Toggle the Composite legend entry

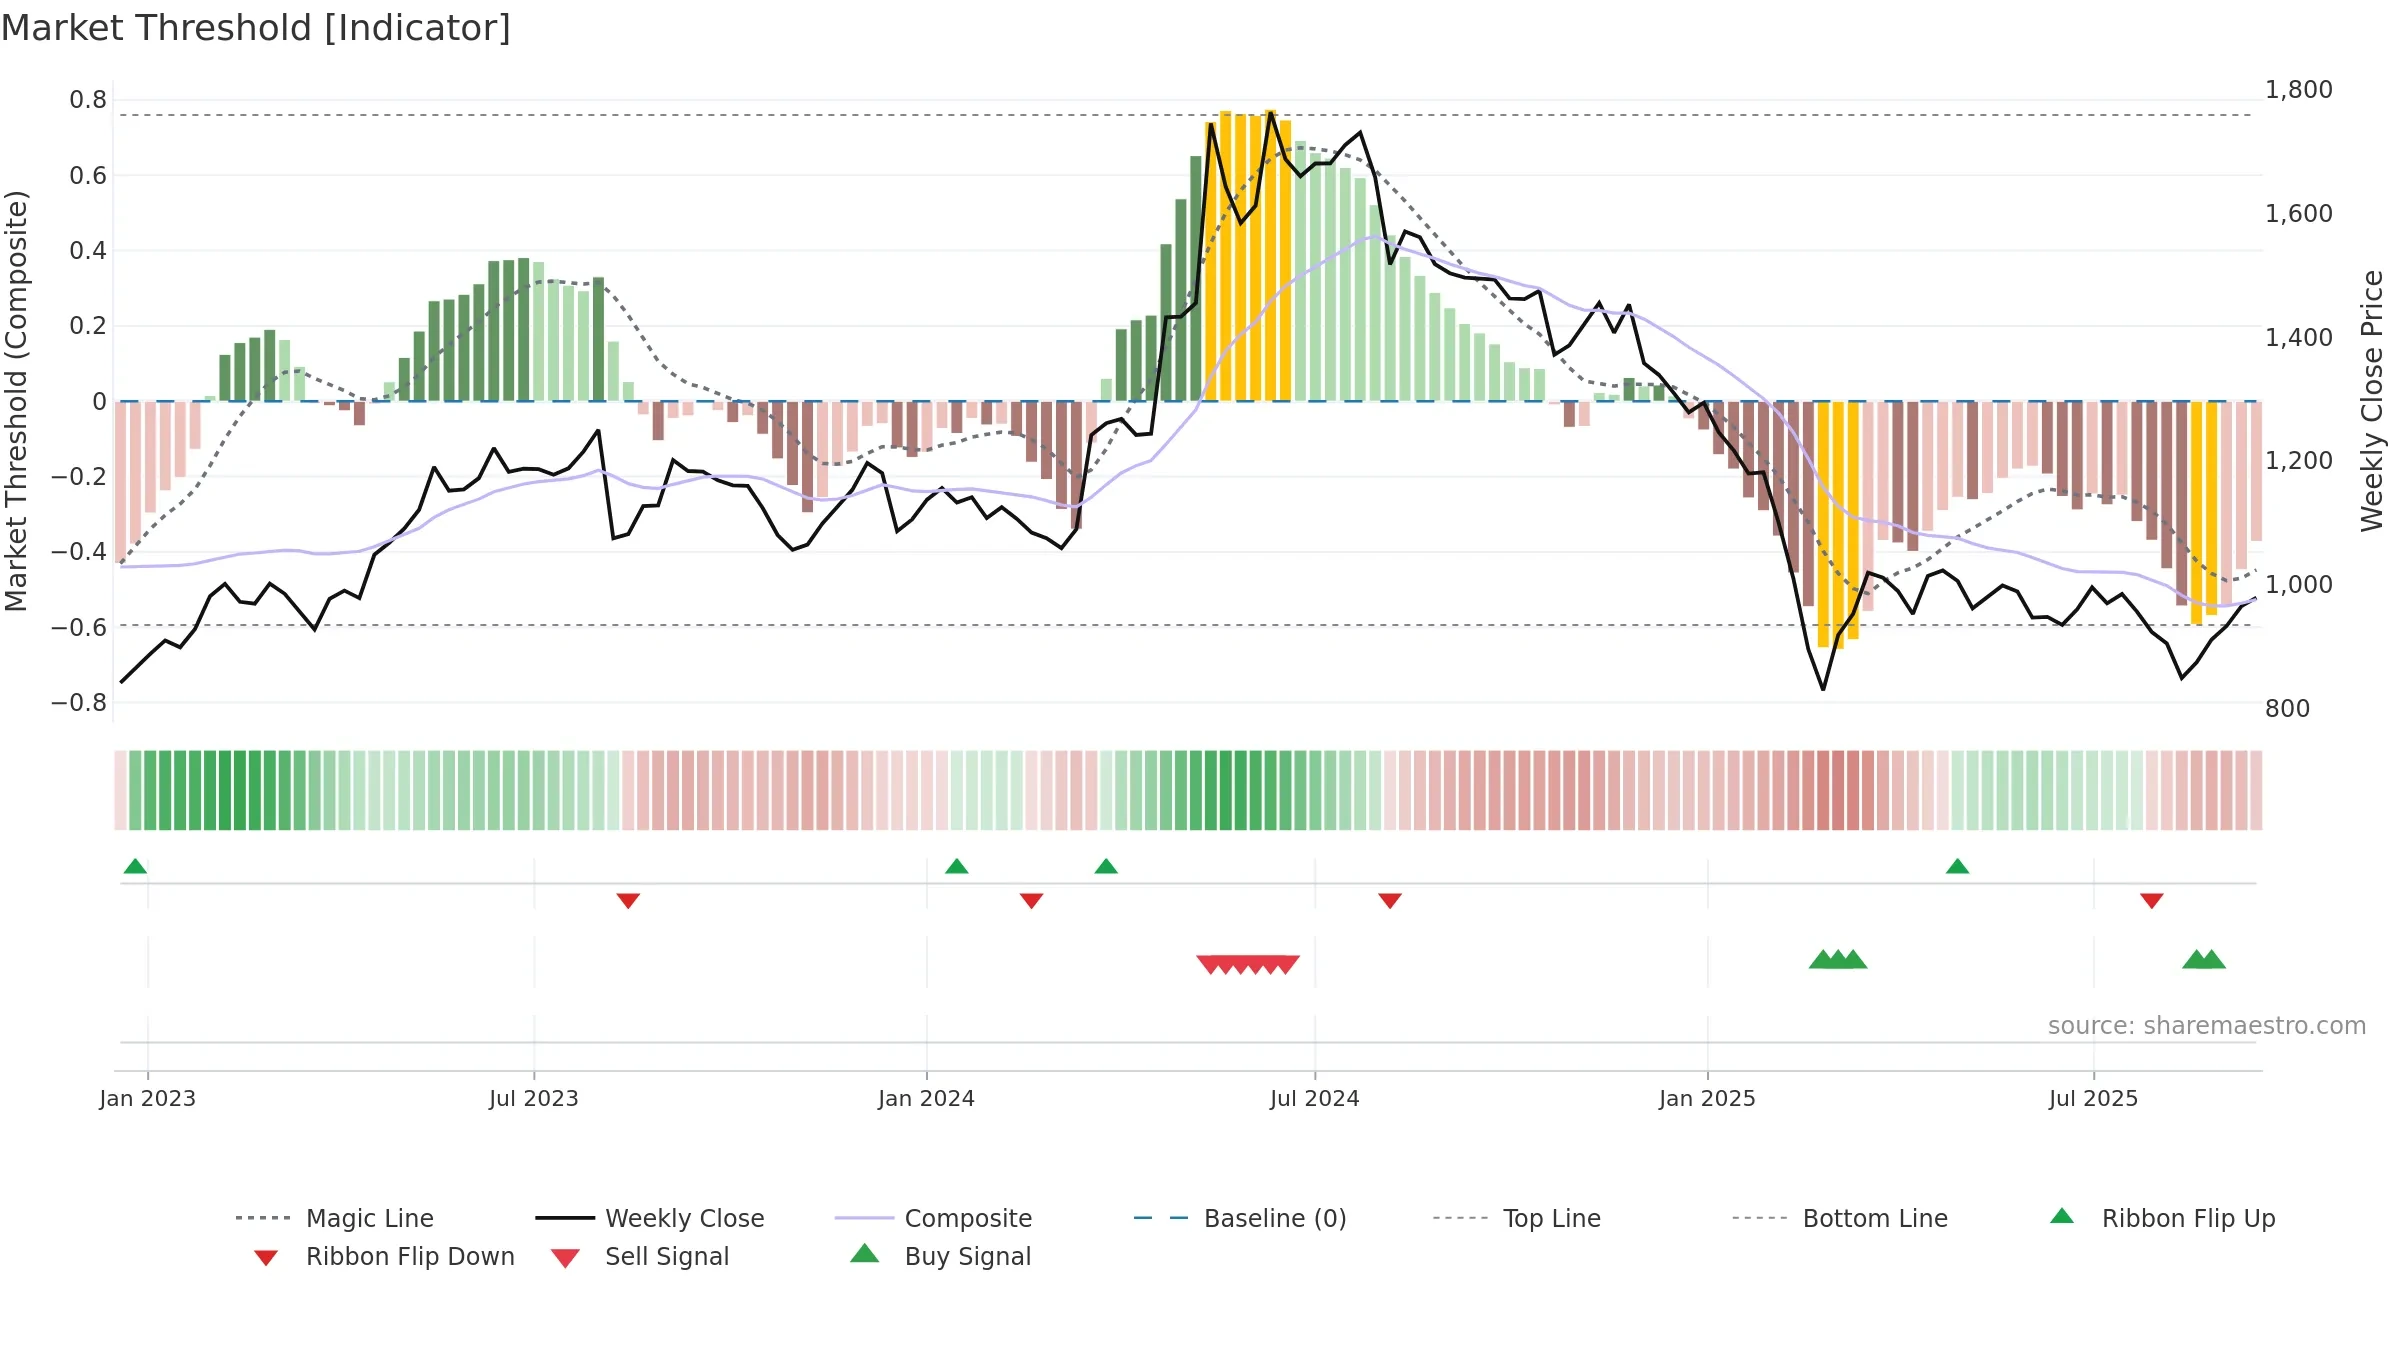pos(934,1218)
